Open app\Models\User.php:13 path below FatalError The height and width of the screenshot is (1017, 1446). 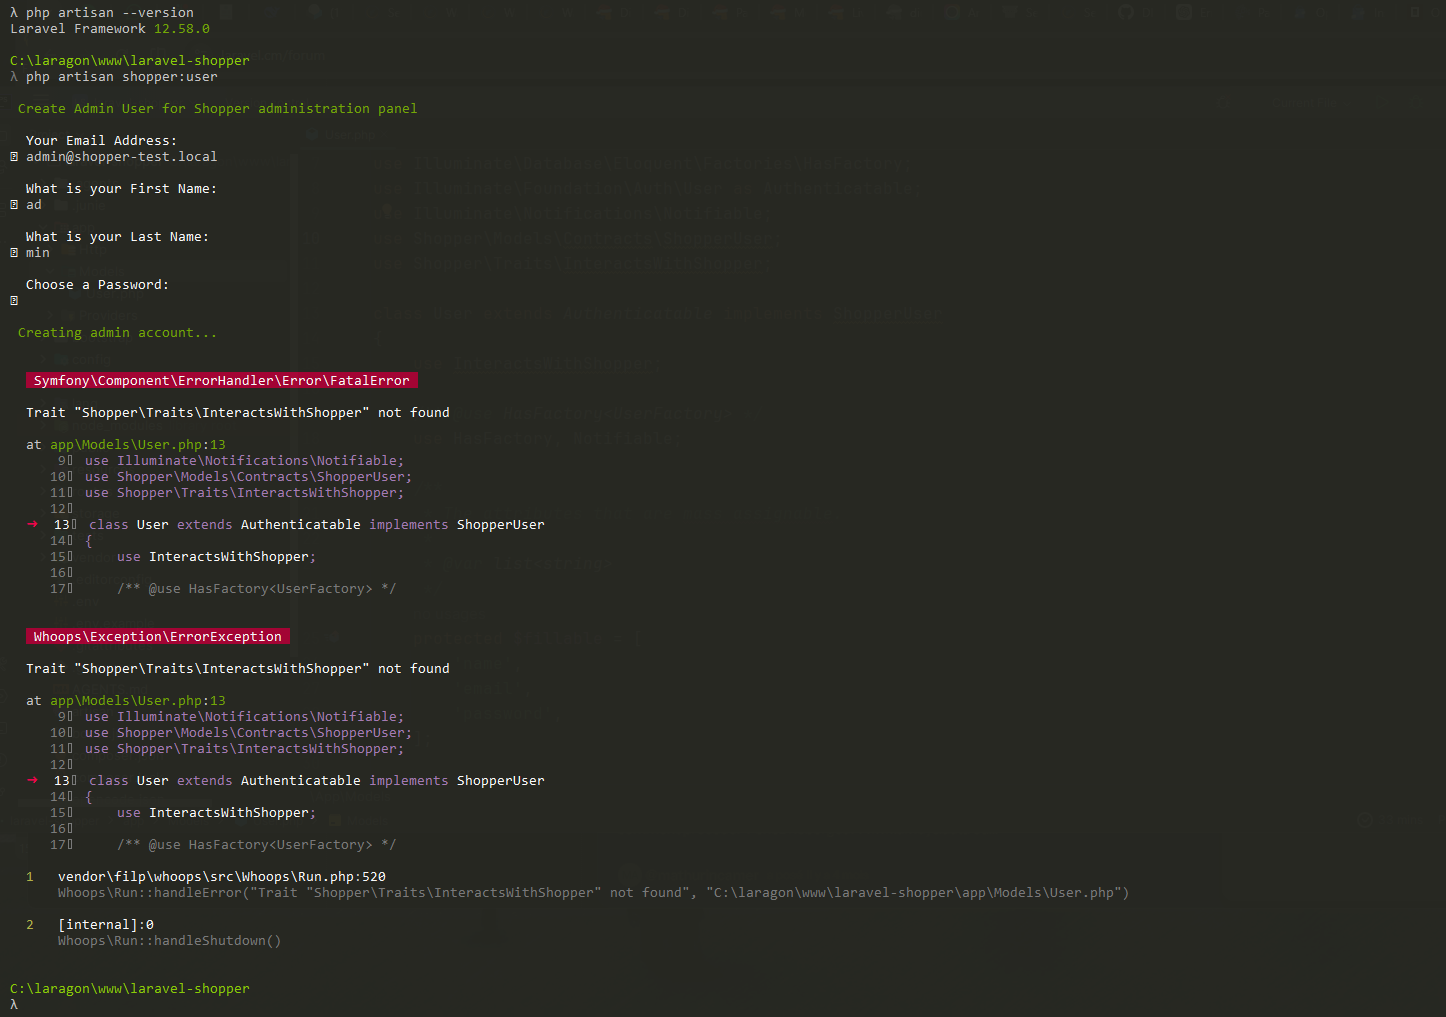click(x=138, y=445)
